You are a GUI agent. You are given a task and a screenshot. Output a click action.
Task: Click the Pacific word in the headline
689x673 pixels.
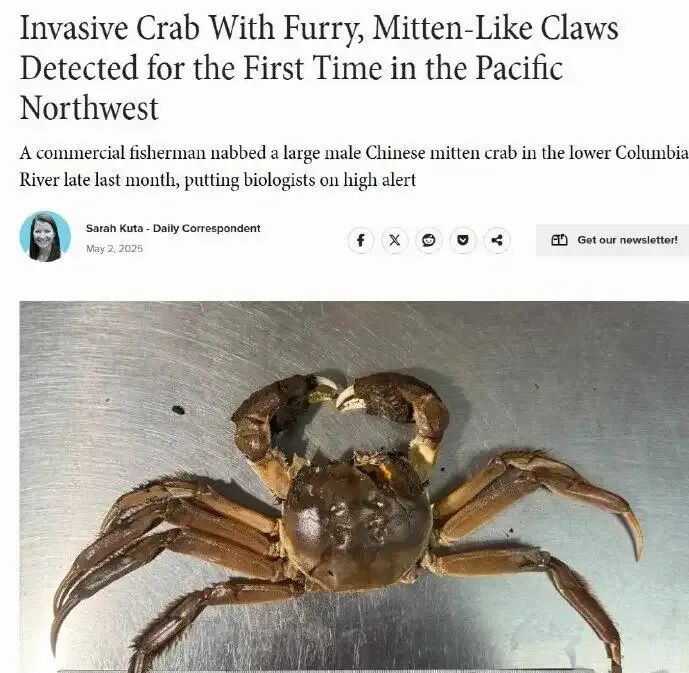coord(519,68)
